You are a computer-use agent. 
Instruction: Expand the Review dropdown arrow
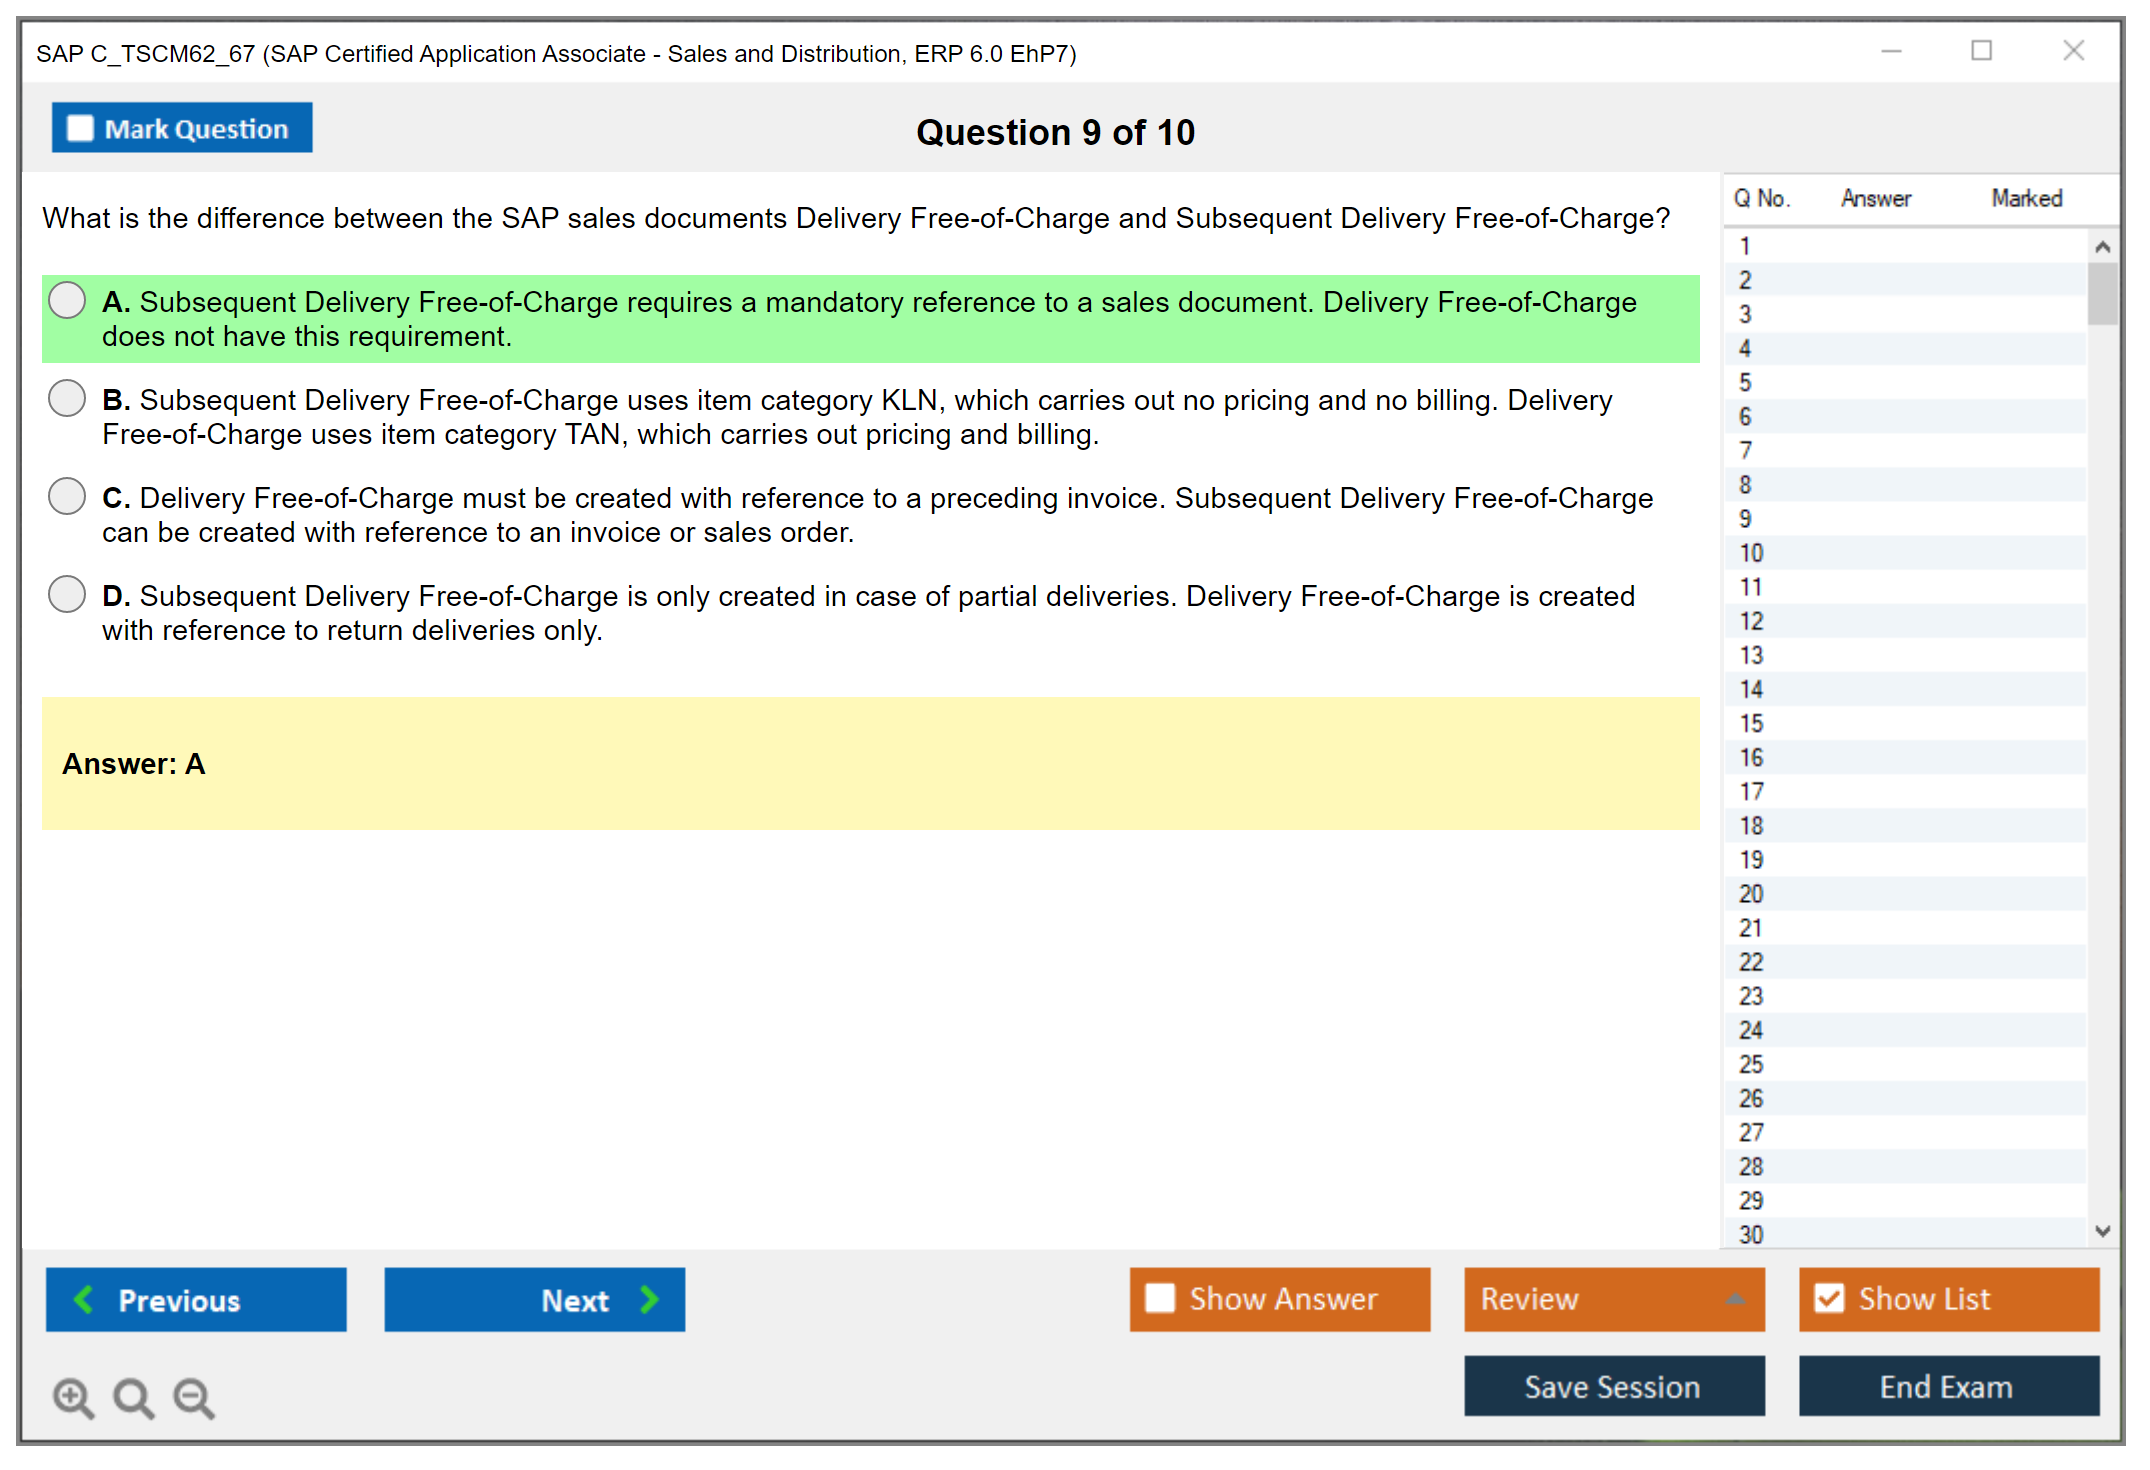(x=1735, y=1299)
